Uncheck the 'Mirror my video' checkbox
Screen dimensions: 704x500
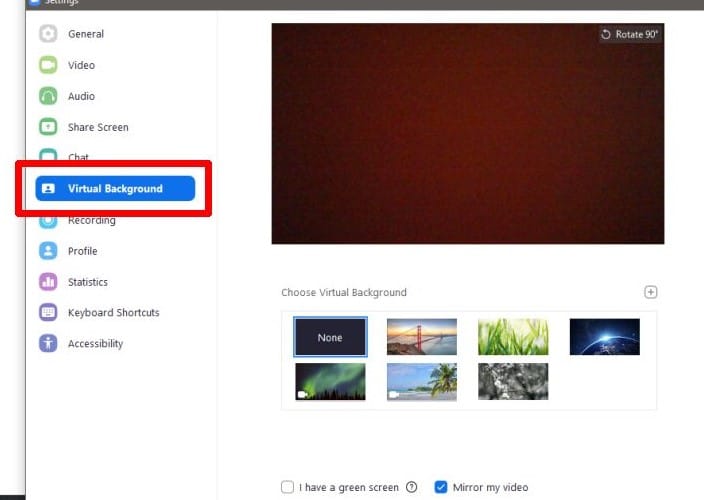[x=441, y=488]
